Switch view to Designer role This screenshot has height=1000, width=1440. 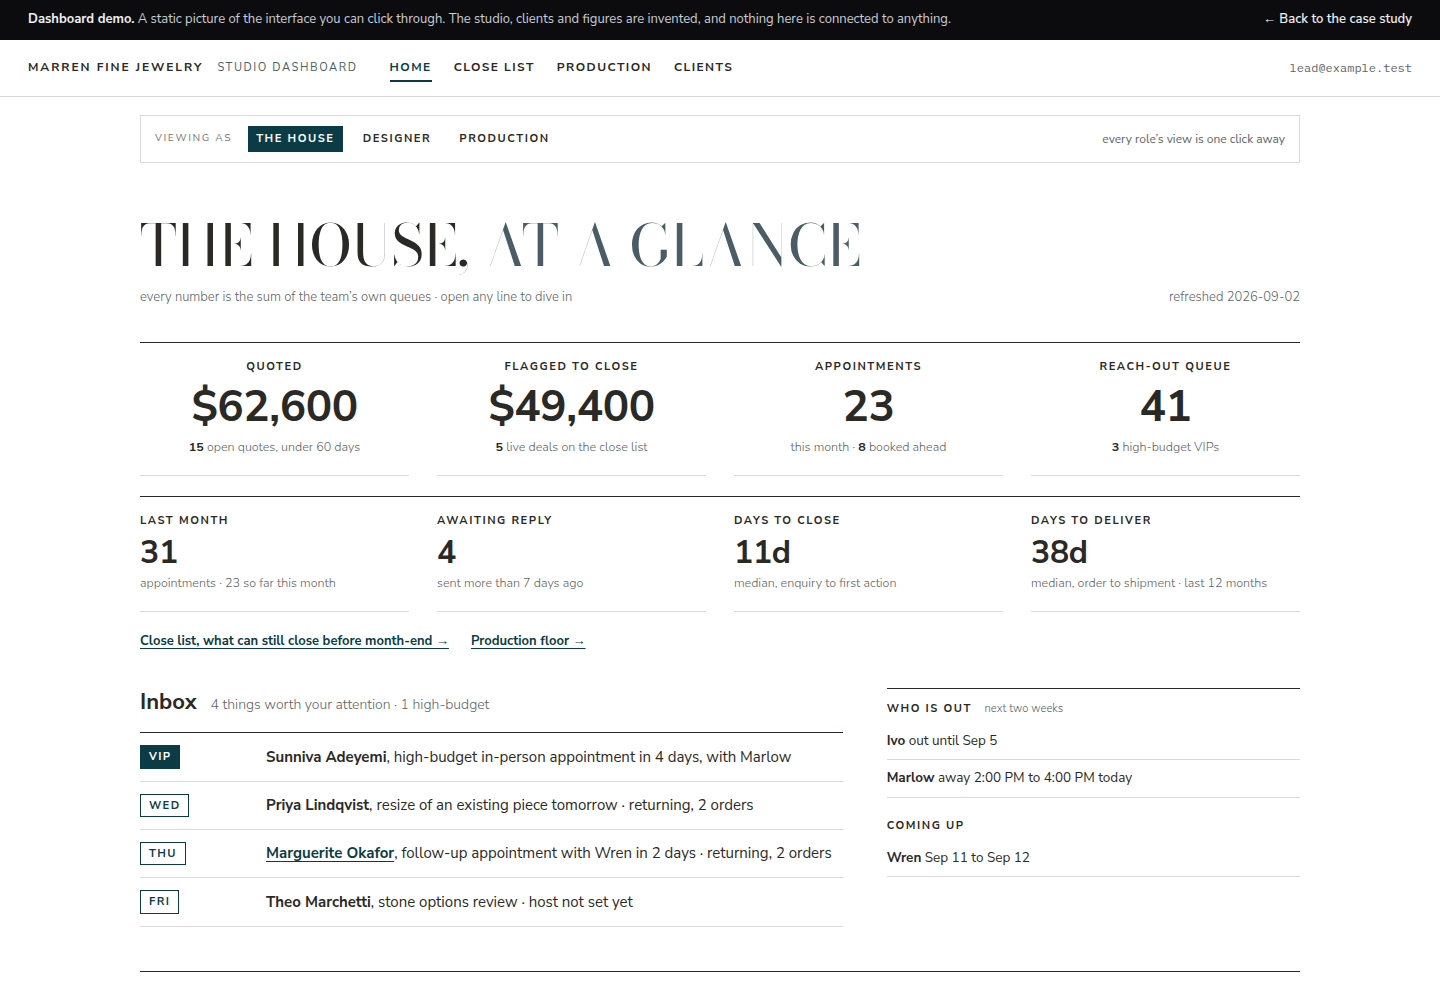(397, 138)
